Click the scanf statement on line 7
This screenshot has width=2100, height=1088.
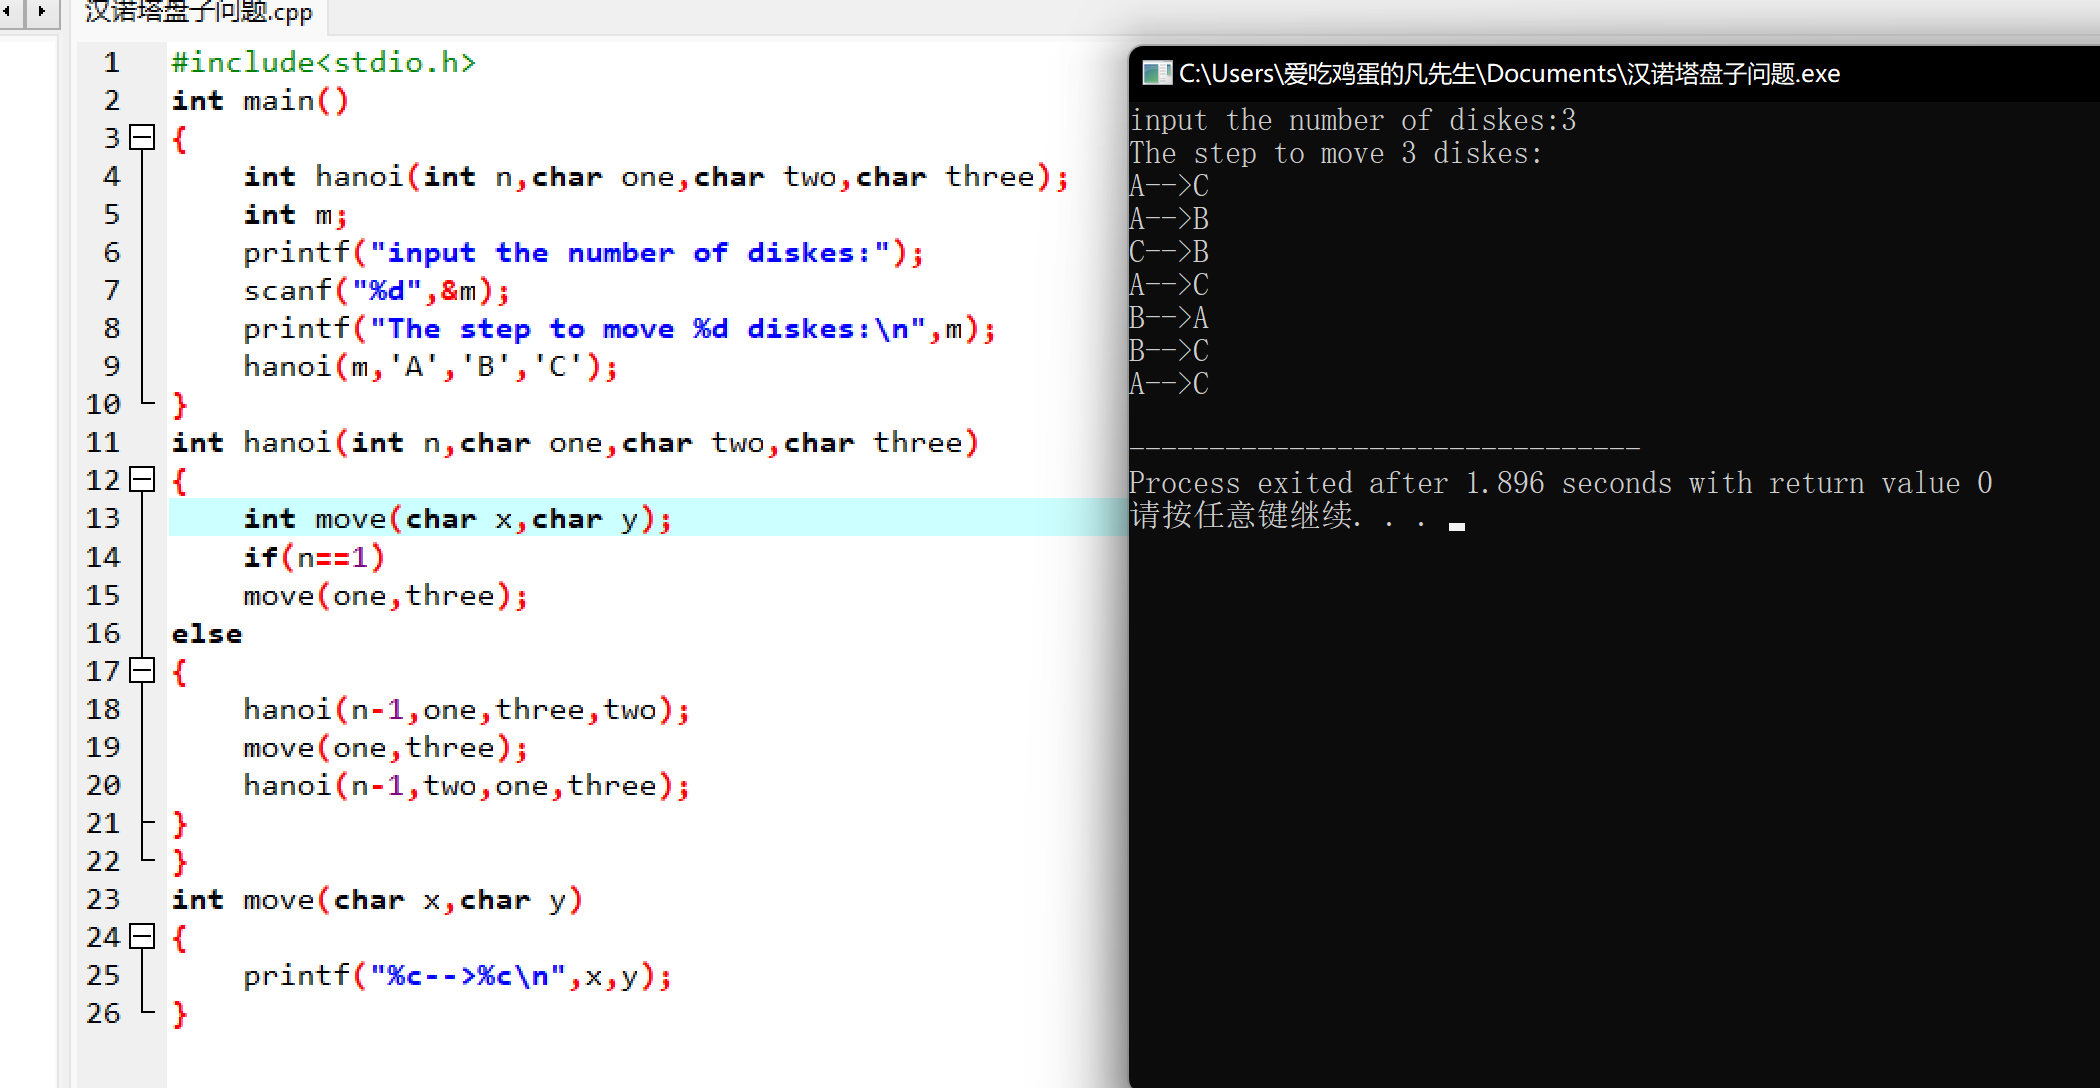click(377, 291)
